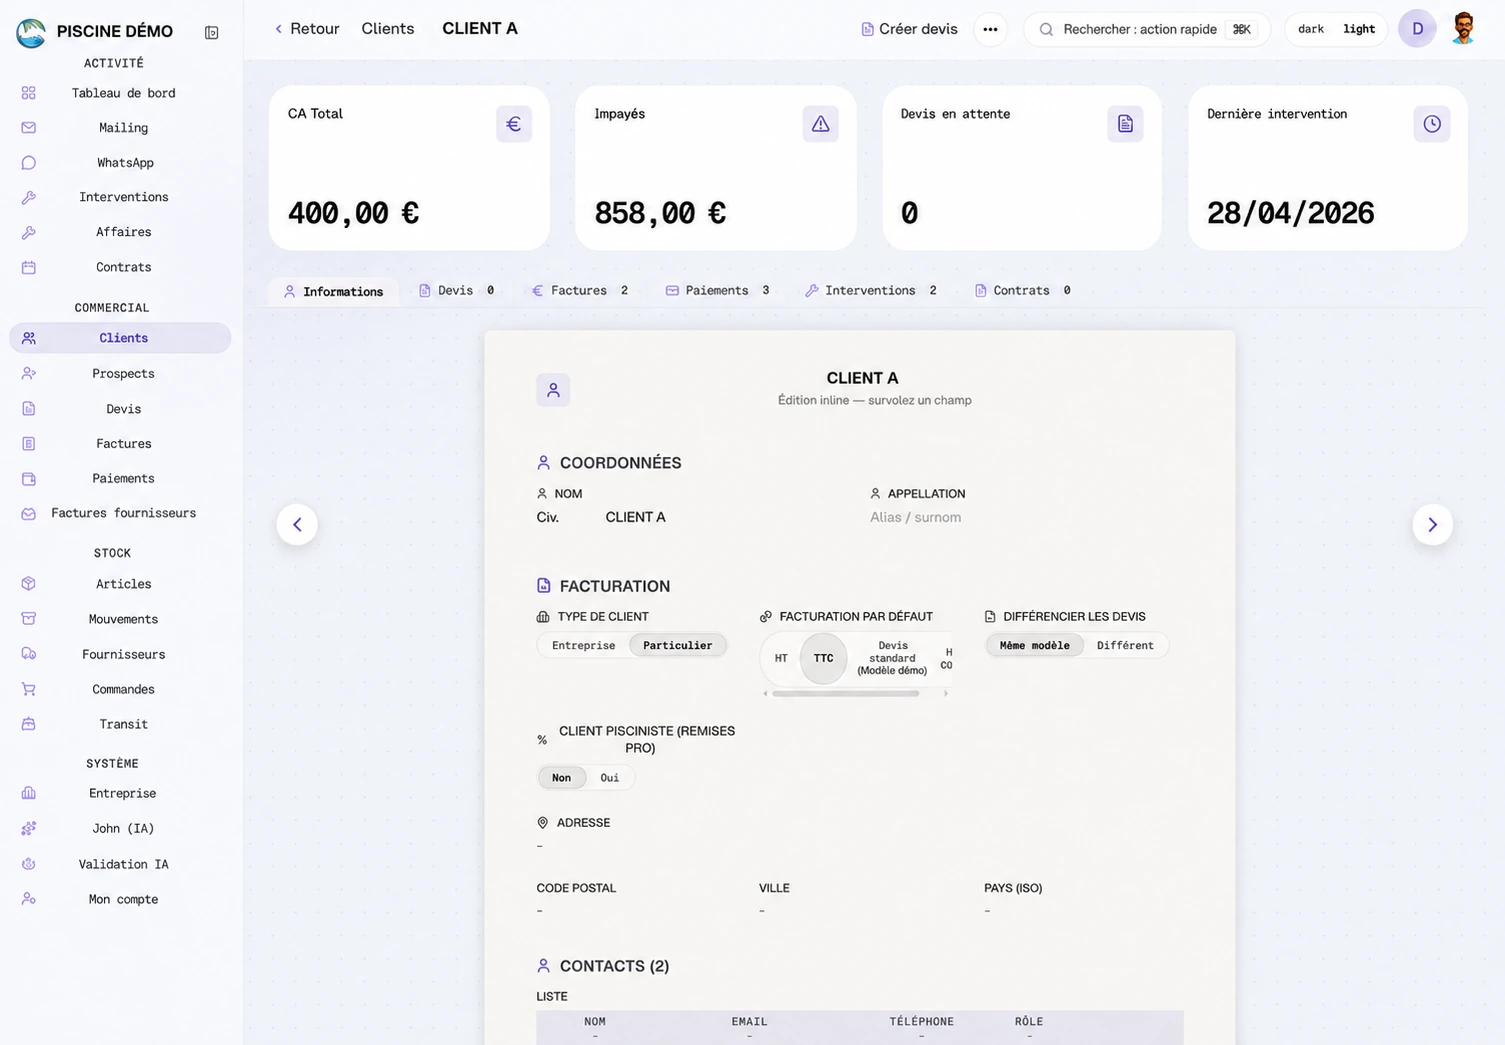
Task: Open the Paiements tab
Action: coord(718,291)
